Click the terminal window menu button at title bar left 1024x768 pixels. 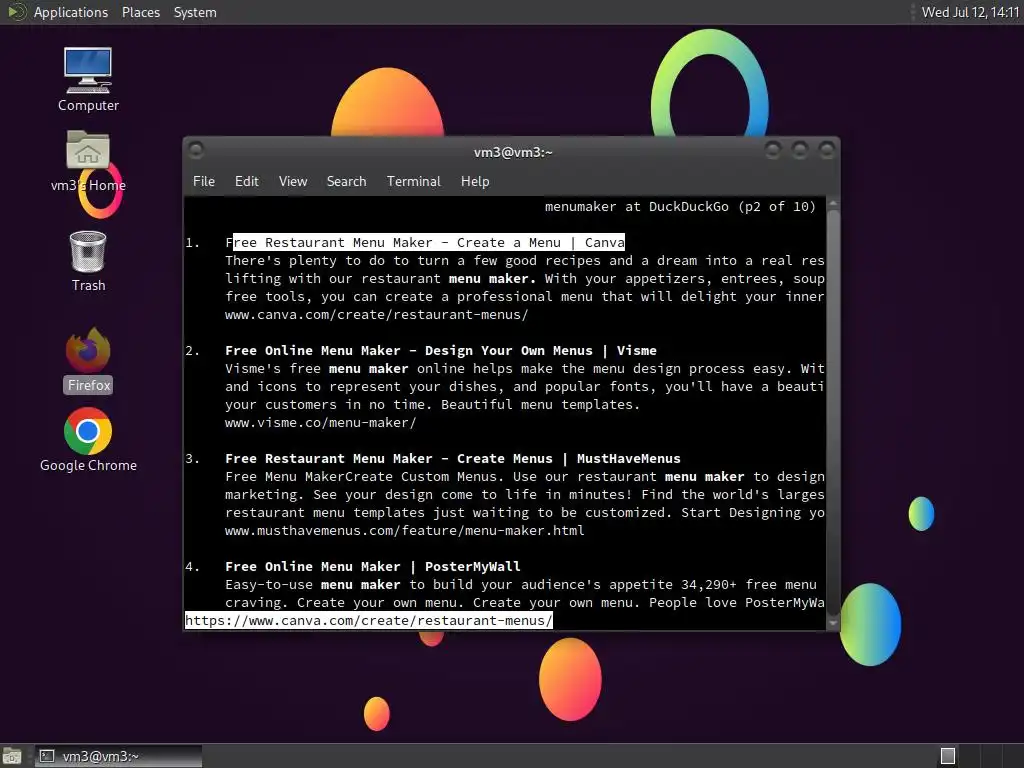[196, 151]
